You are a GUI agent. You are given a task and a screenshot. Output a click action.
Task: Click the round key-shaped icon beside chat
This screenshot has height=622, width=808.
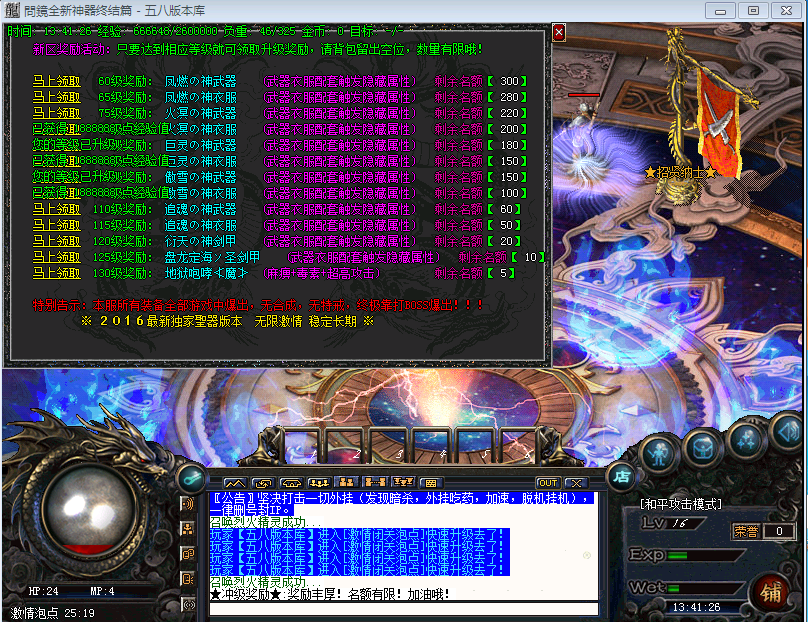(192, 478)
